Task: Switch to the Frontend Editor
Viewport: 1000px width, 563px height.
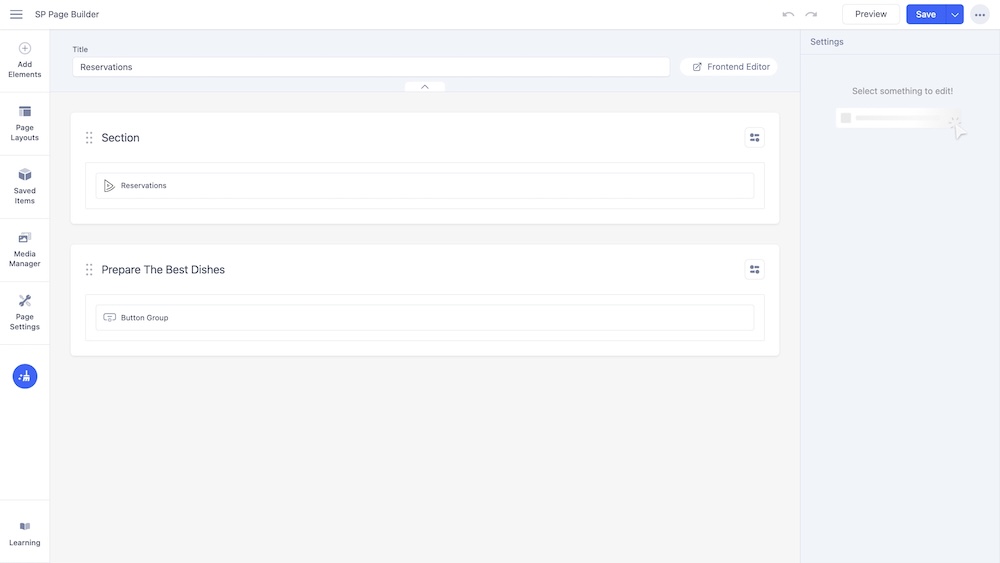Action: pyautogui.click(x=730, y=67)
